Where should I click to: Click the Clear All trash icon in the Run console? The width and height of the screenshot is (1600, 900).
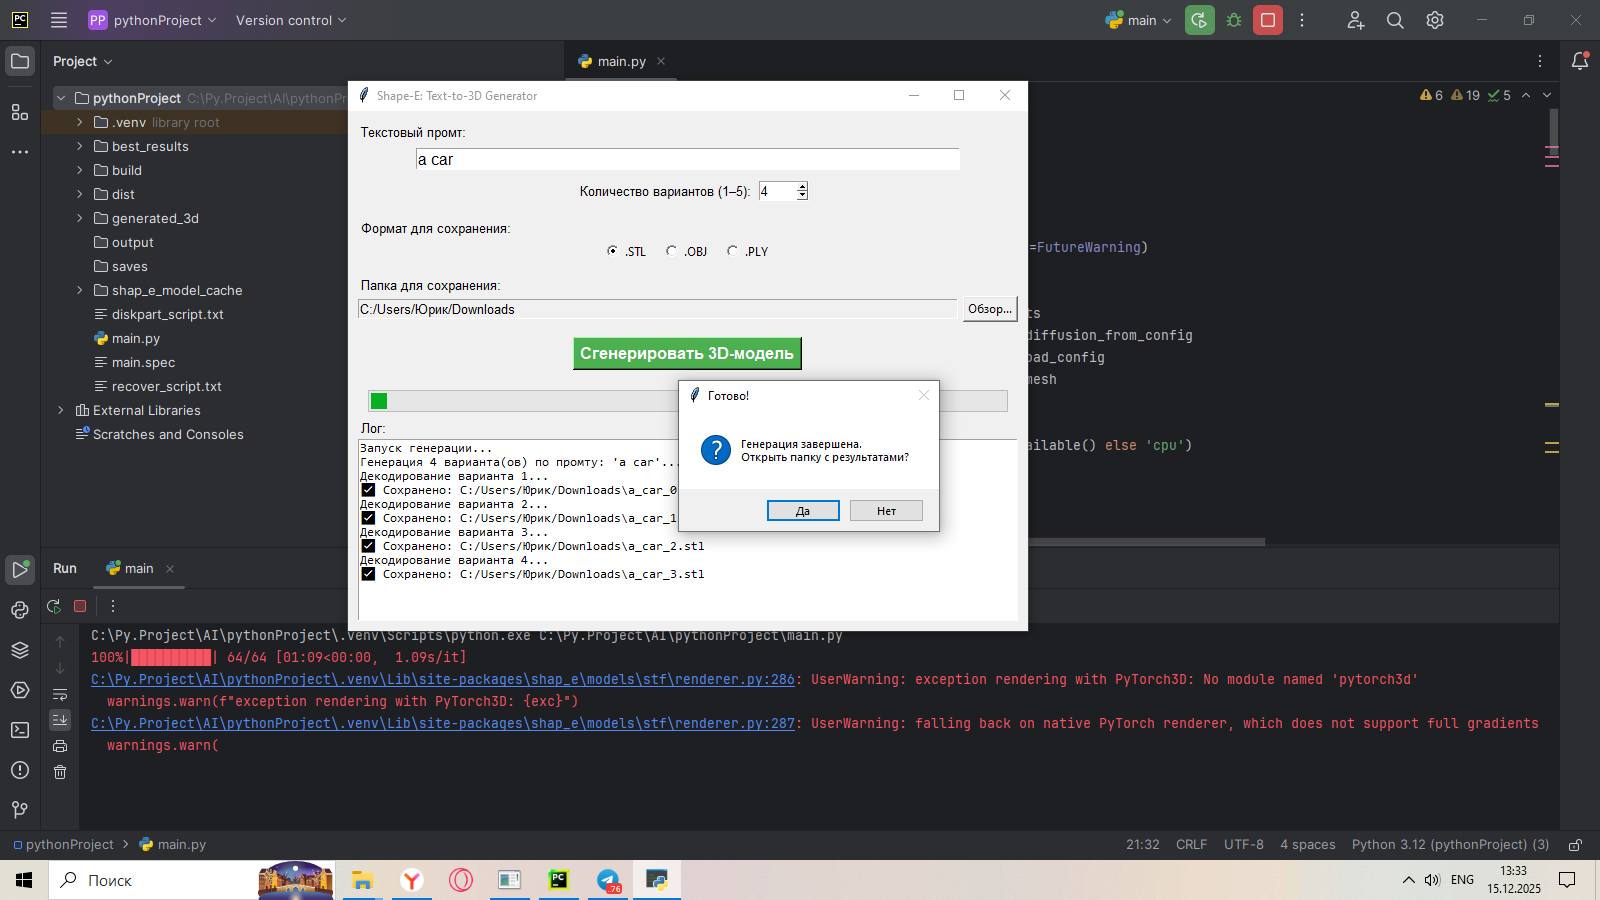60,772
